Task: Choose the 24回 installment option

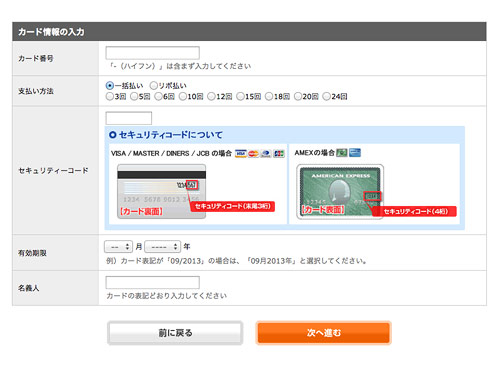Action: [x=327, y=96]
